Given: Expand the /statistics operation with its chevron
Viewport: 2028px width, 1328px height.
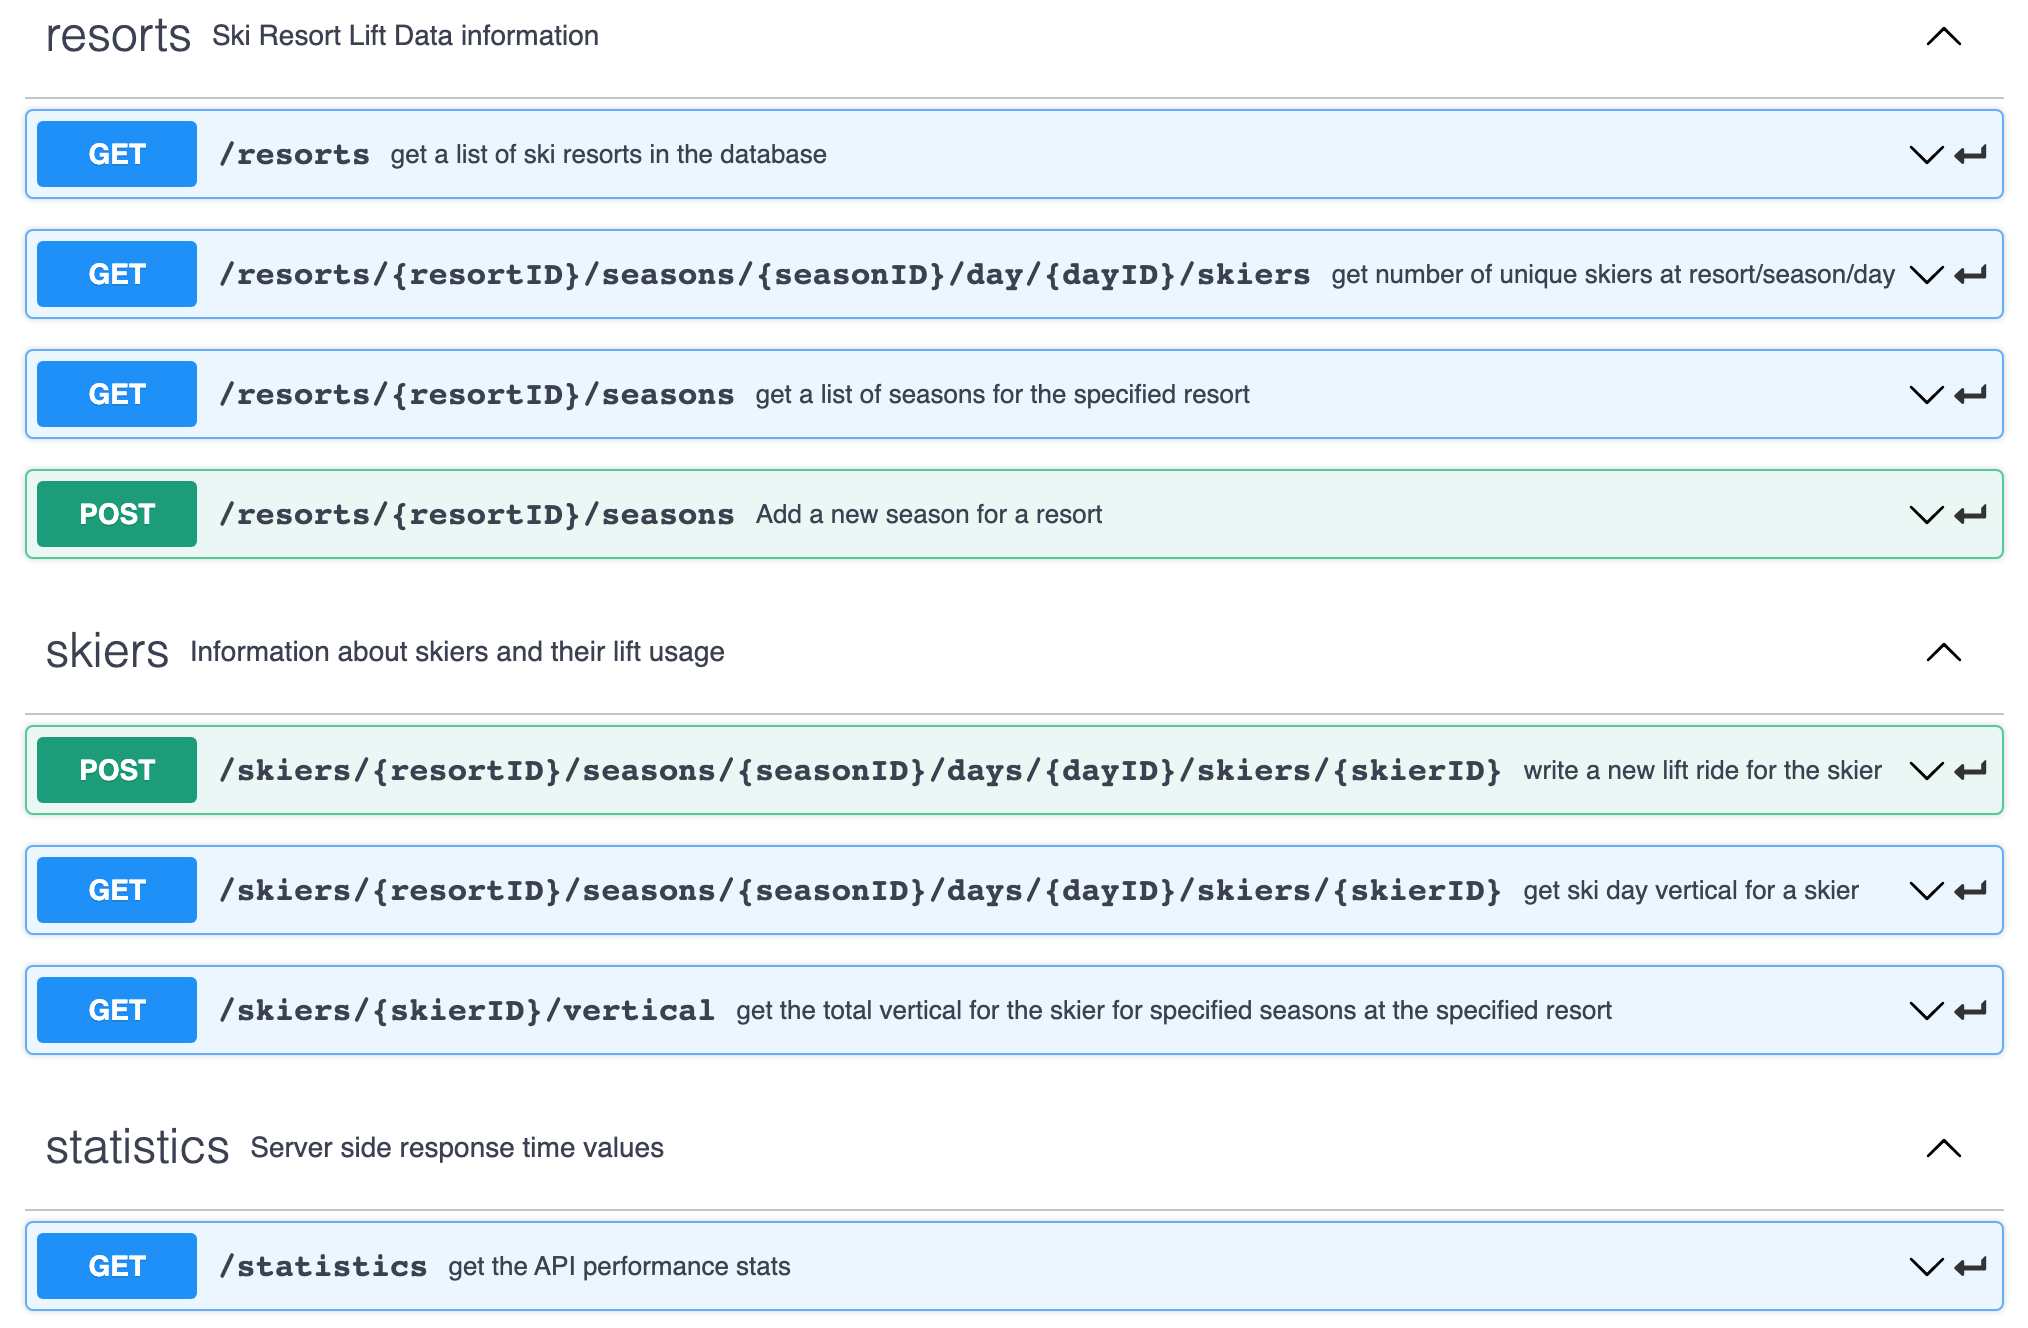Looking at the screenshot, I should (1925, 1265).
